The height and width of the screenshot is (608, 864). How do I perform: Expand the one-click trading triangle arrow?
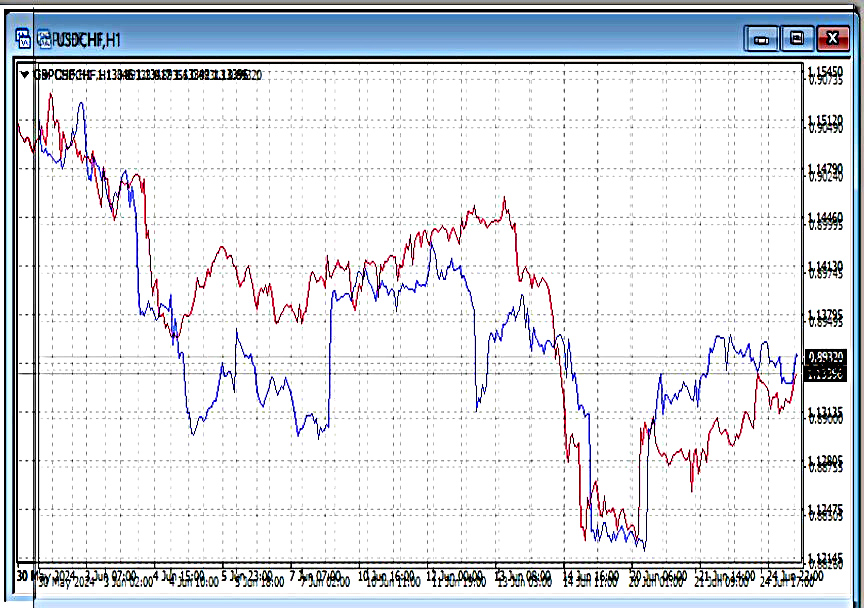pyautogui.click(x=24, y=74)
